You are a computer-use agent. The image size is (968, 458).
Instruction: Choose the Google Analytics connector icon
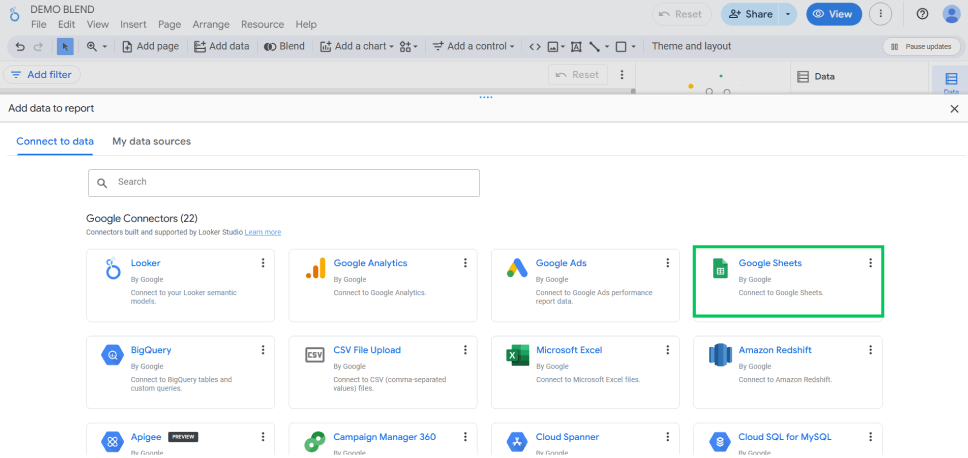click(315, 269)
